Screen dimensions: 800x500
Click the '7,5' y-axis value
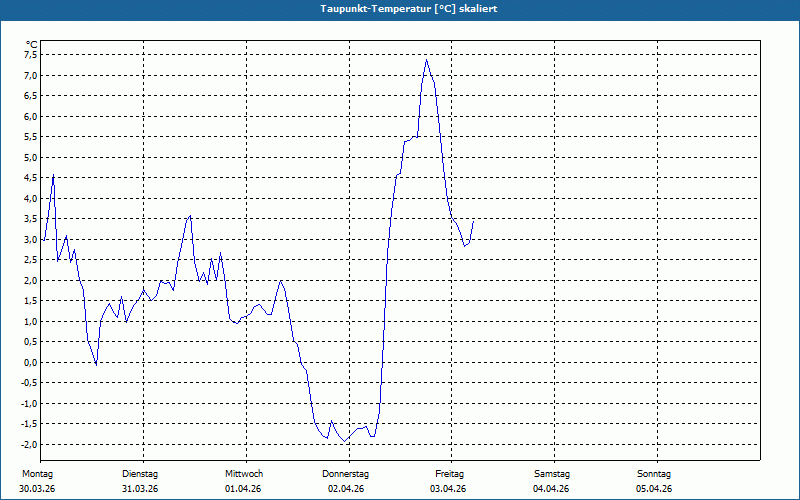click(x=31, y=55)
